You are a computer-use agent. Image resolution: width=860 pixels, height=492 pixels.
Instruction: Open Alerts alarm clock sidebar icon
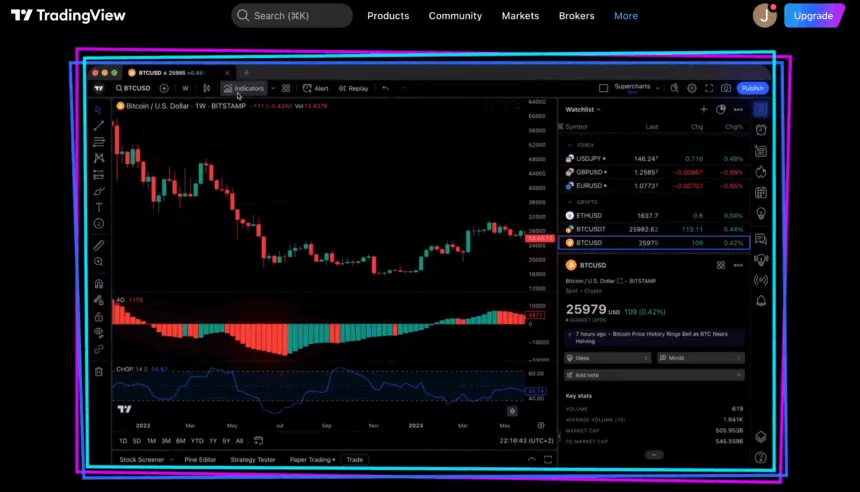click(761, 130)
